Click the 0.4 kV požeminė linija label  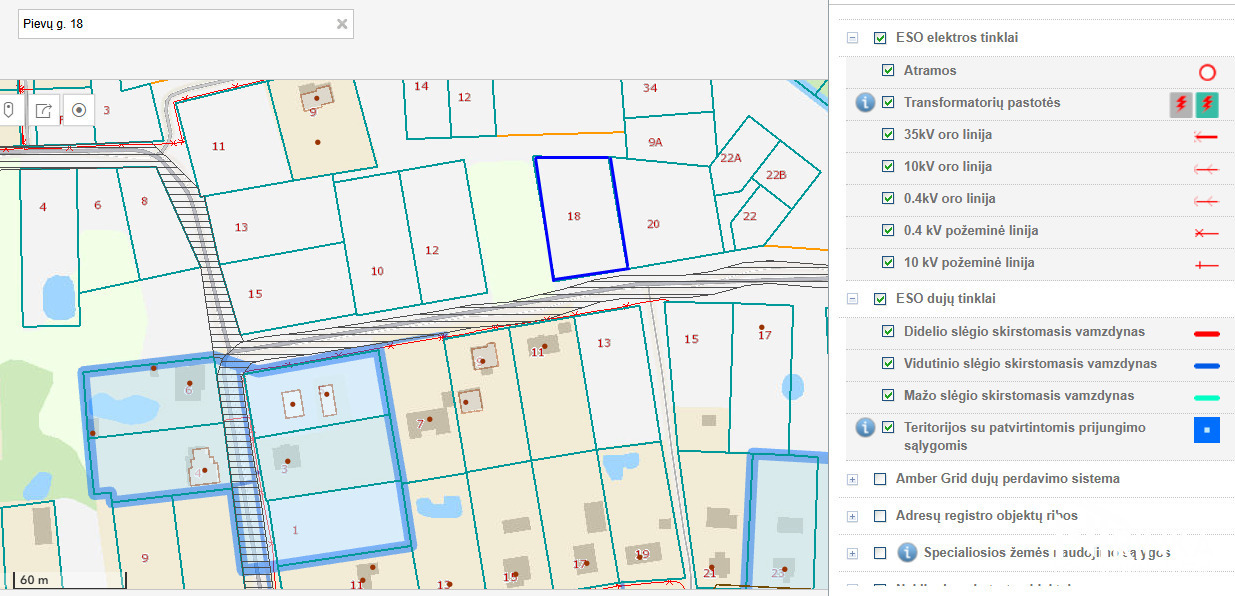(970, 231)
